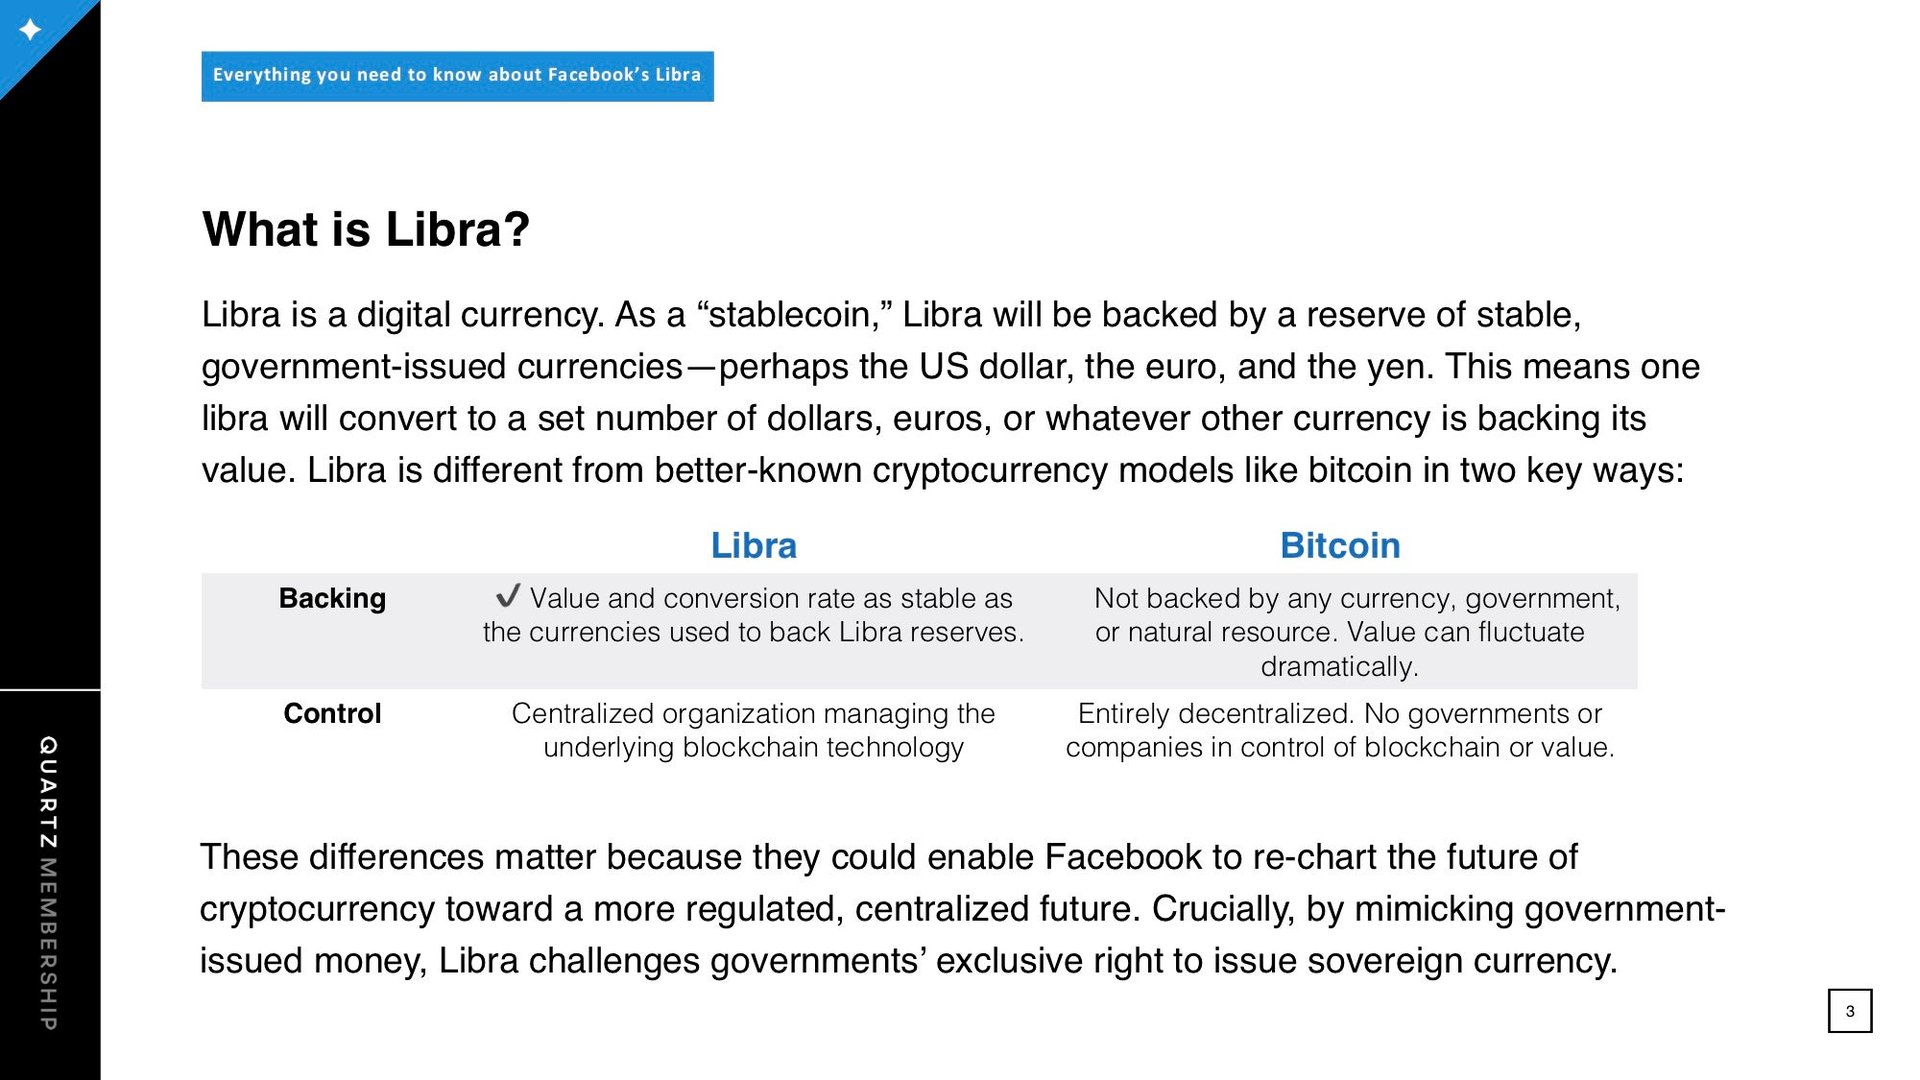Screen dimensions: 1920x1080
Task: Click the intro paragraph starting Libra is a digital
Action: tap(950, 392)
